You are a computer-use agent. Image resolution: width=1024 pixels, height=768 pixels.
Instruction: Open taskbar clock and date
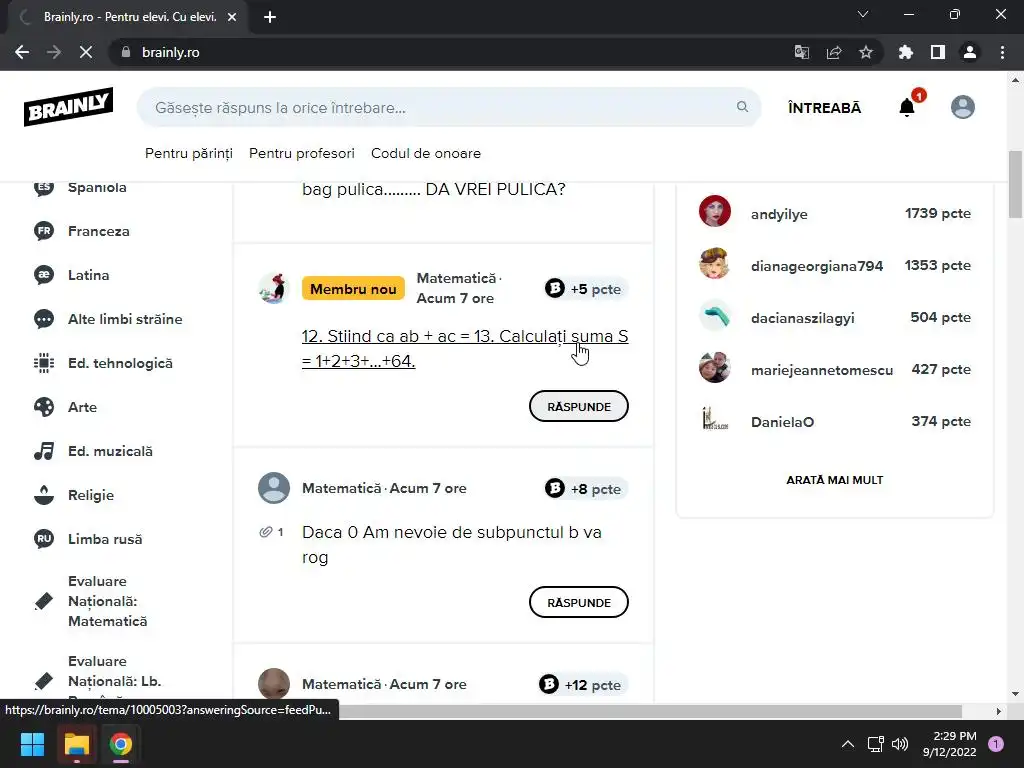point(950,744)
